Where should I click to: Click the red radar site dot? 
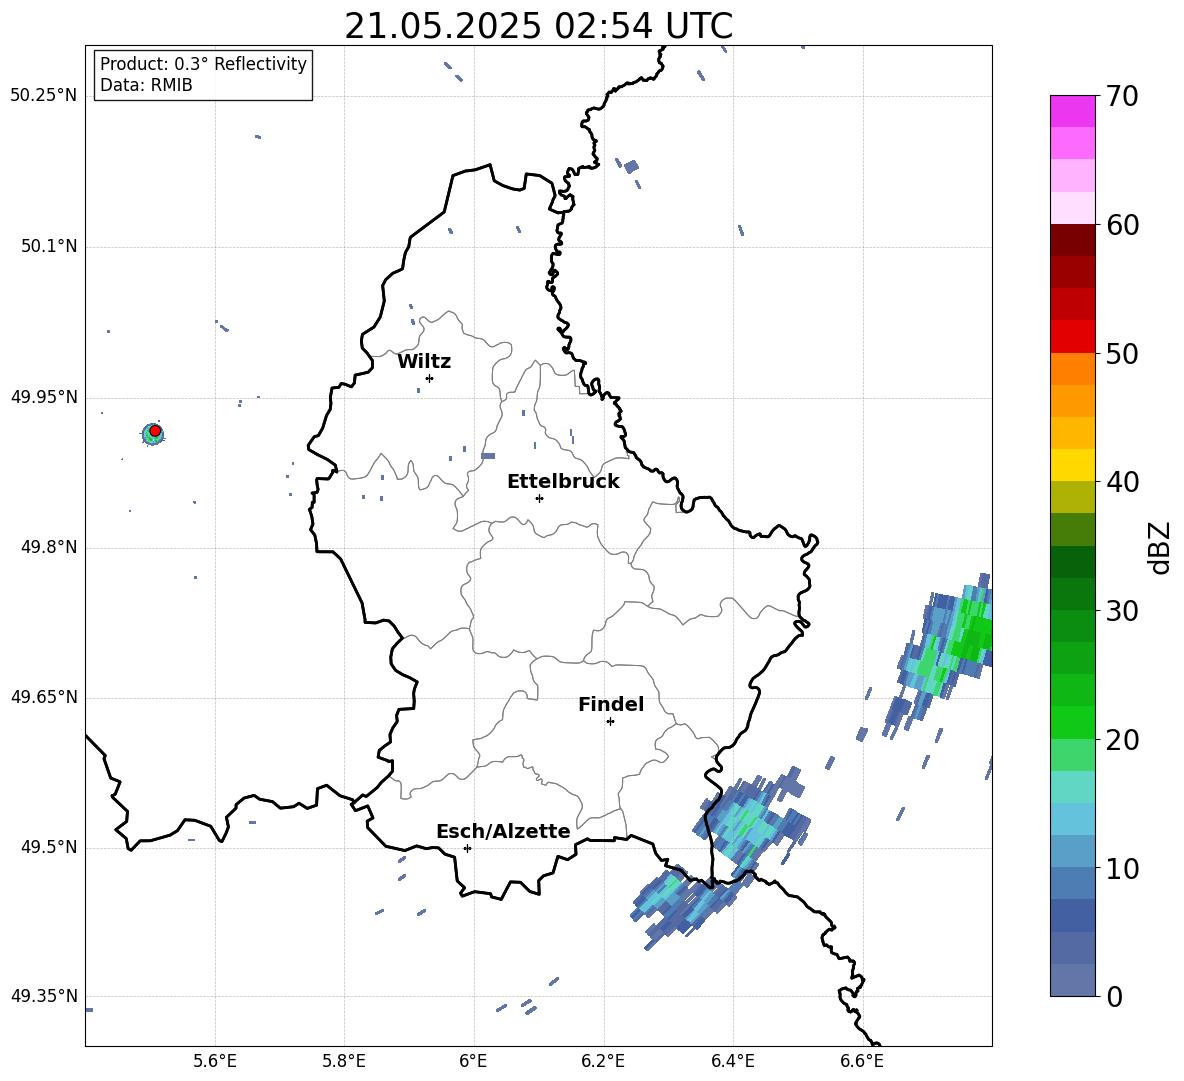coord(155,431)
